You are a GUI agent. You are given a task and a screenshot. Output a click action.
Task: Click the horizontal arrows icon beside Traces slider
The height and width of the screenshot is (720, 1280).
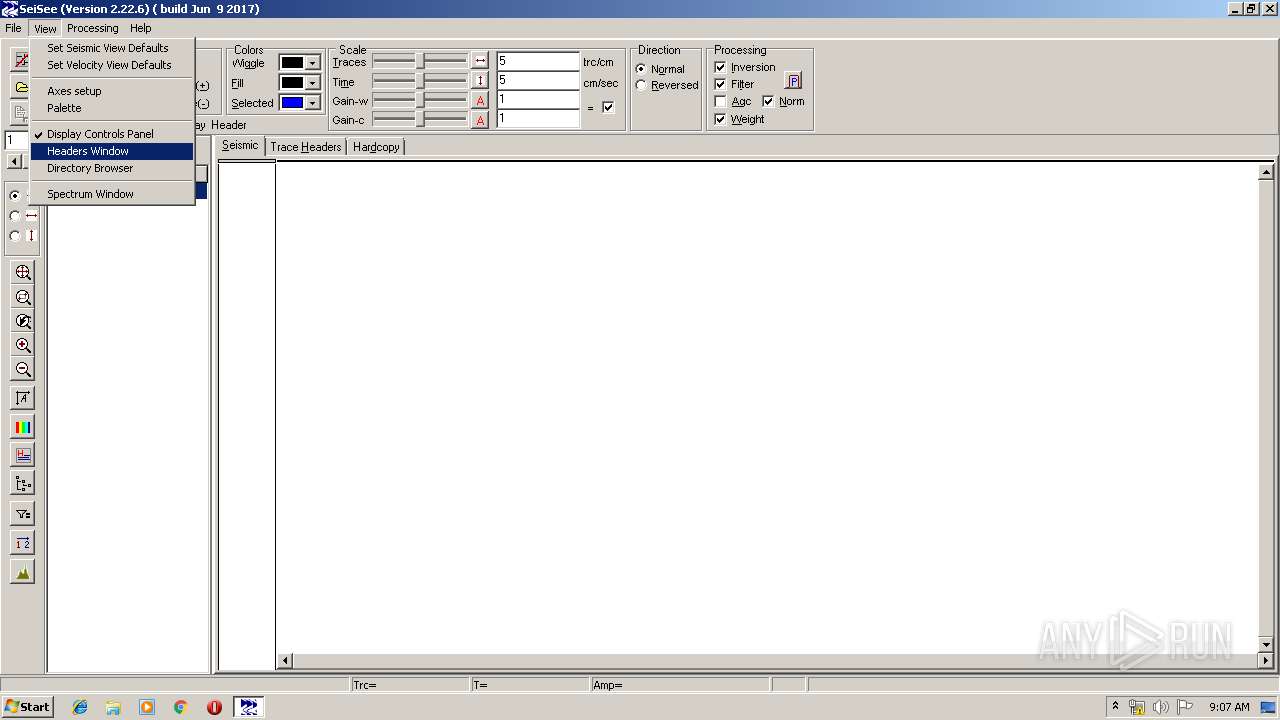click(480, 61)
